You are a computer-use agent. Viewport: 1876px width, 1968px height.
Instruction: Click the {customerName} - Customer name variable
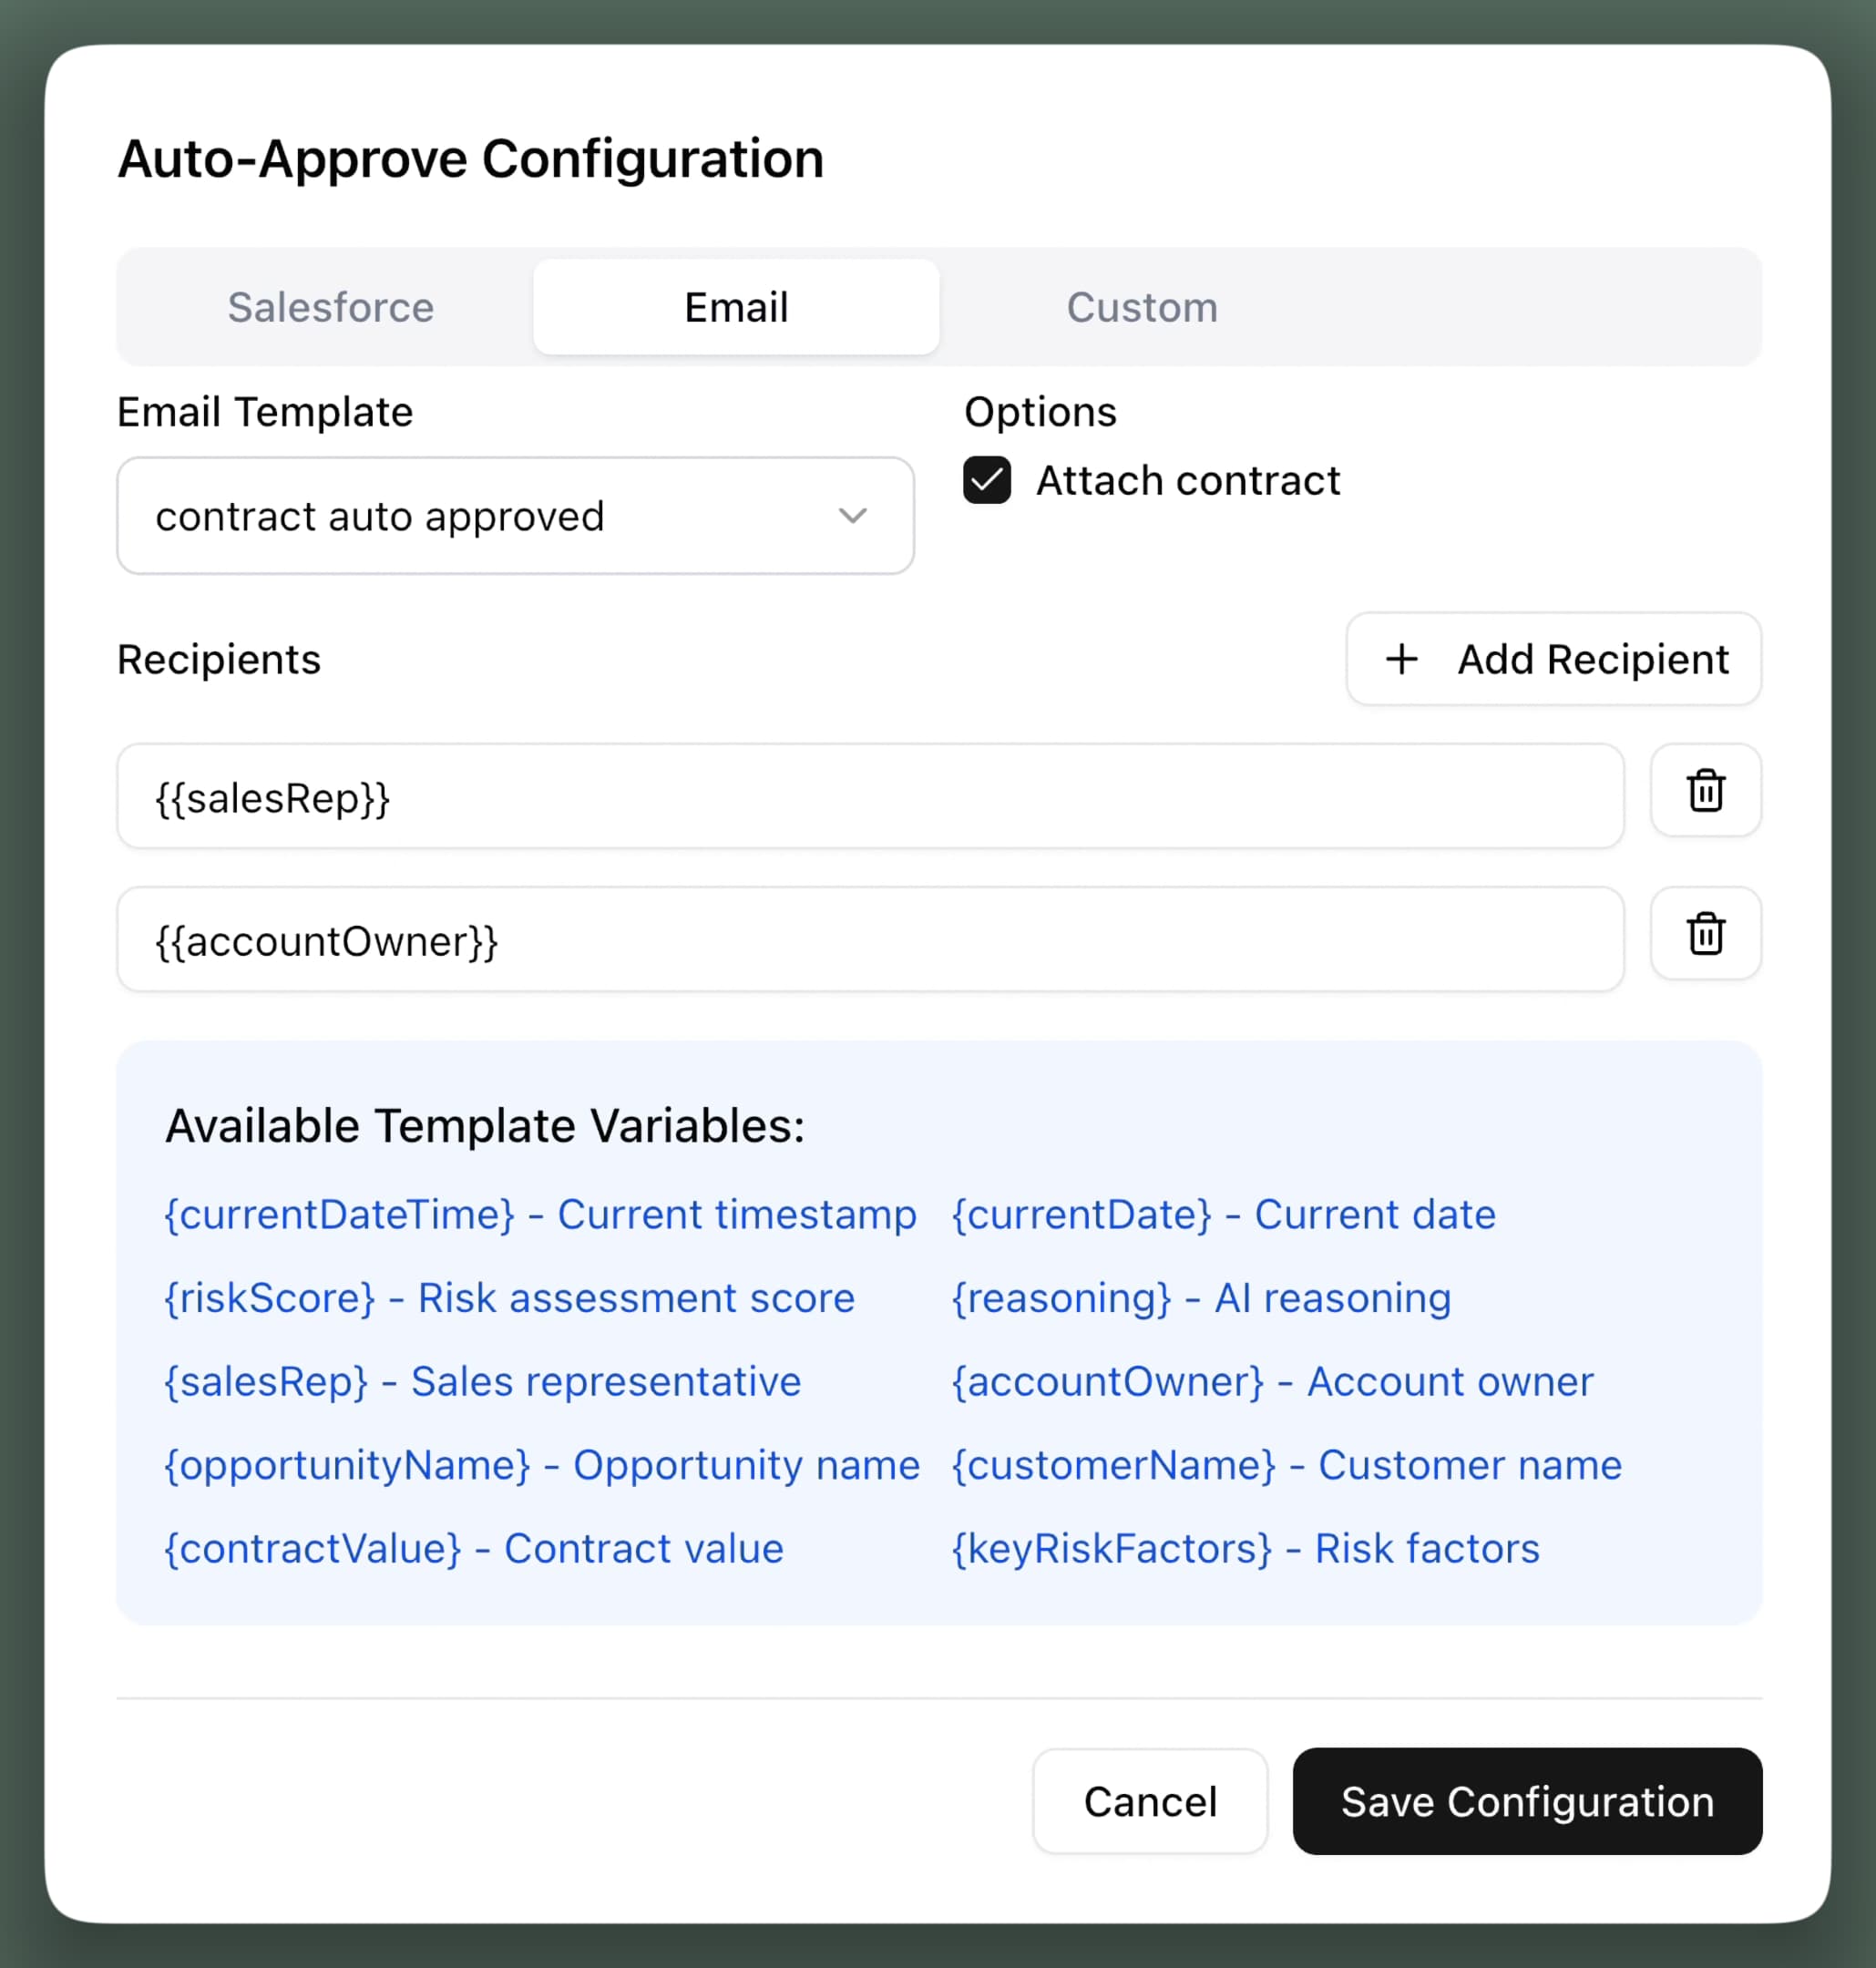tap(1286, 1465)
